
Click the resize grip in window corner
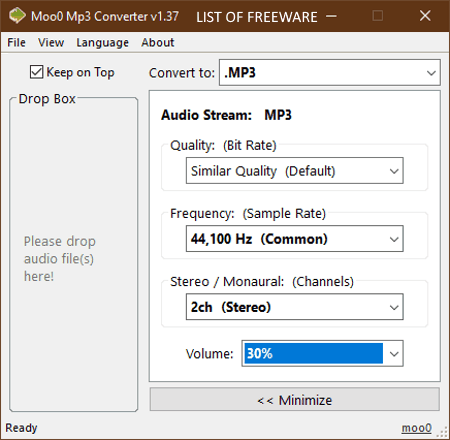click(442, 432)
